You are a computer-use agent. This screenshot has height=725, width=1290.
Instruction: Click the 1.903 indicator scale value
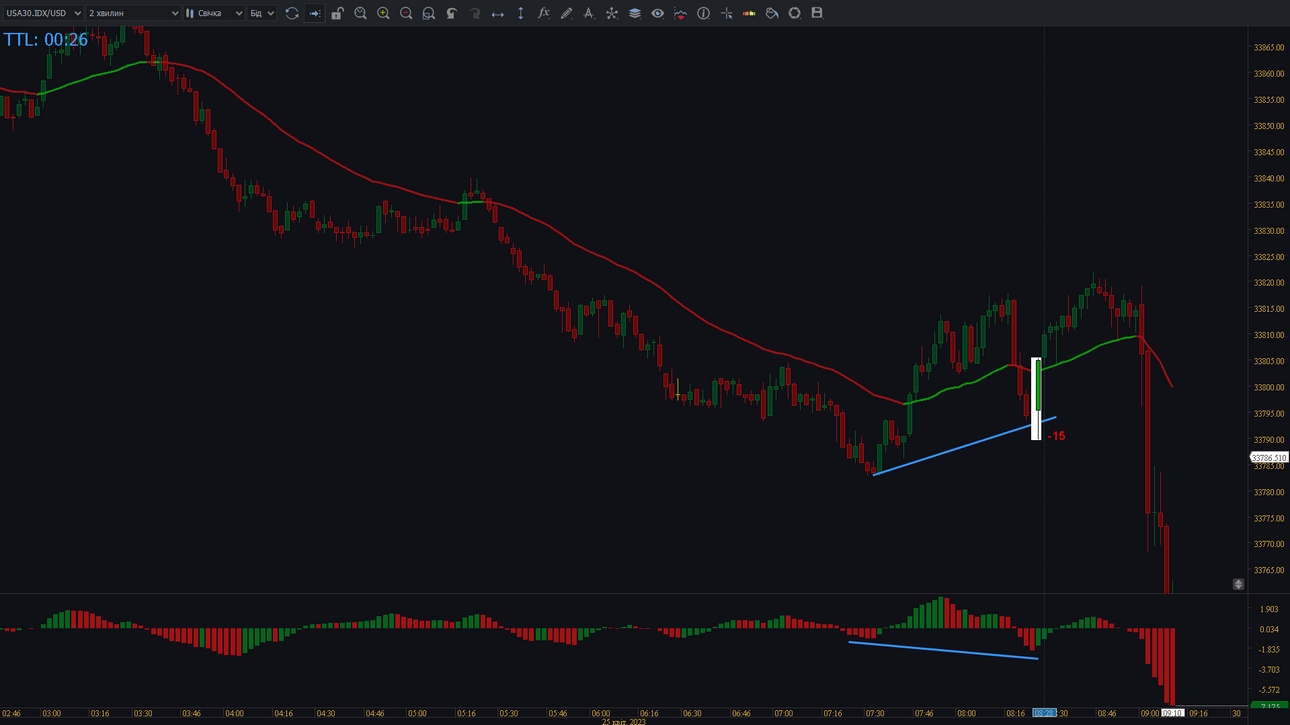coord(1269,609)
